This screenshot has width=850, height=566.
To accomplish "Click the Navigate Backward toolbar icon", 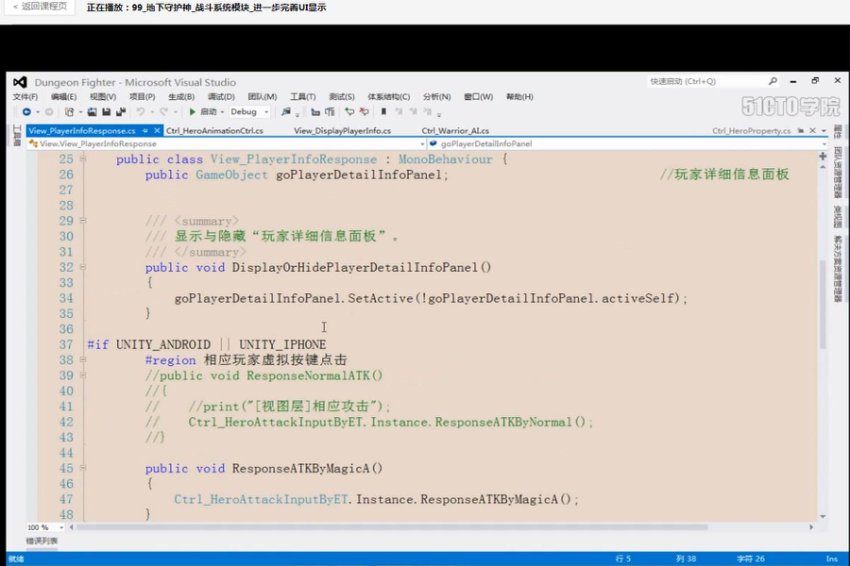I will (25, 112).
